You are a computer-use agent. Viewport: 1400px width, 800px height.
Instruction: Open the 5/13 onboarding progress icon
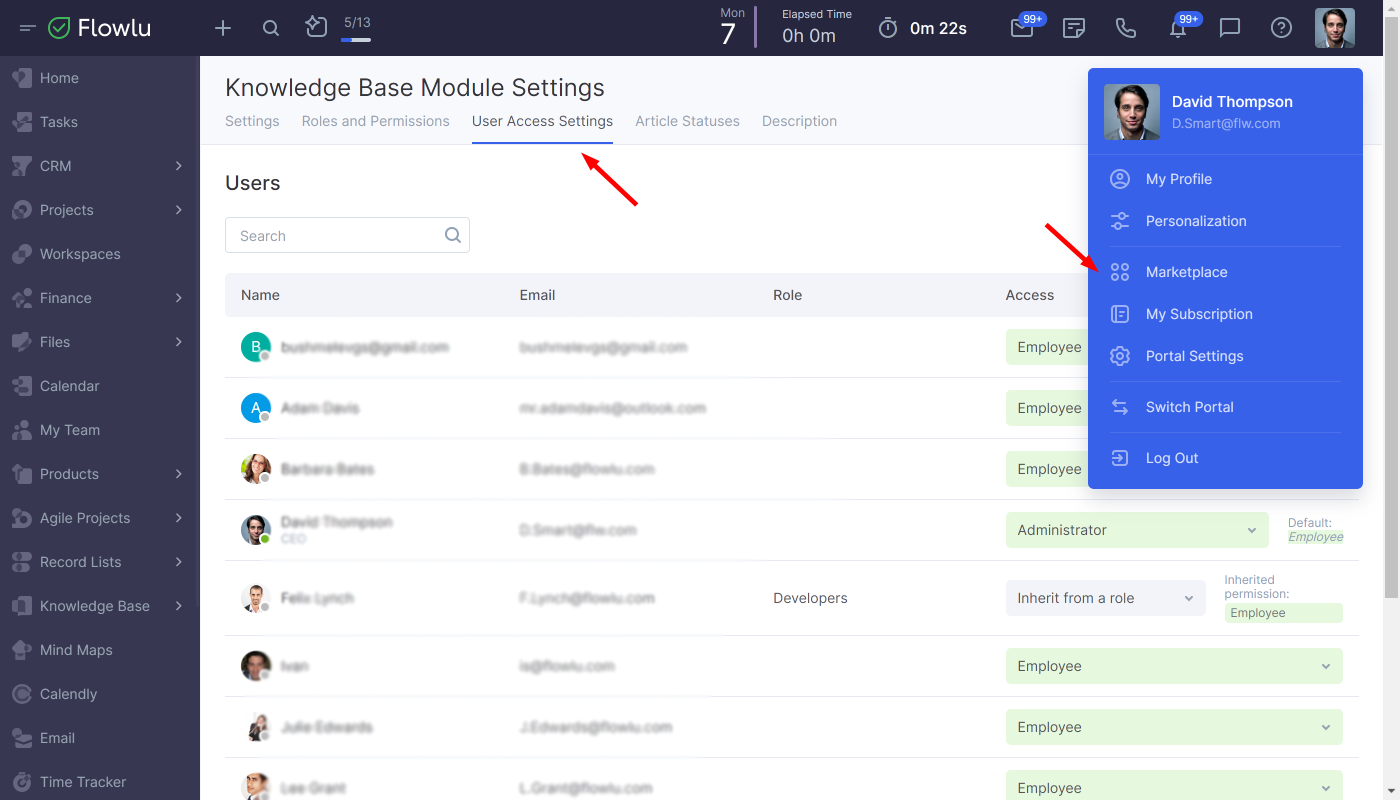click(317, 27)
